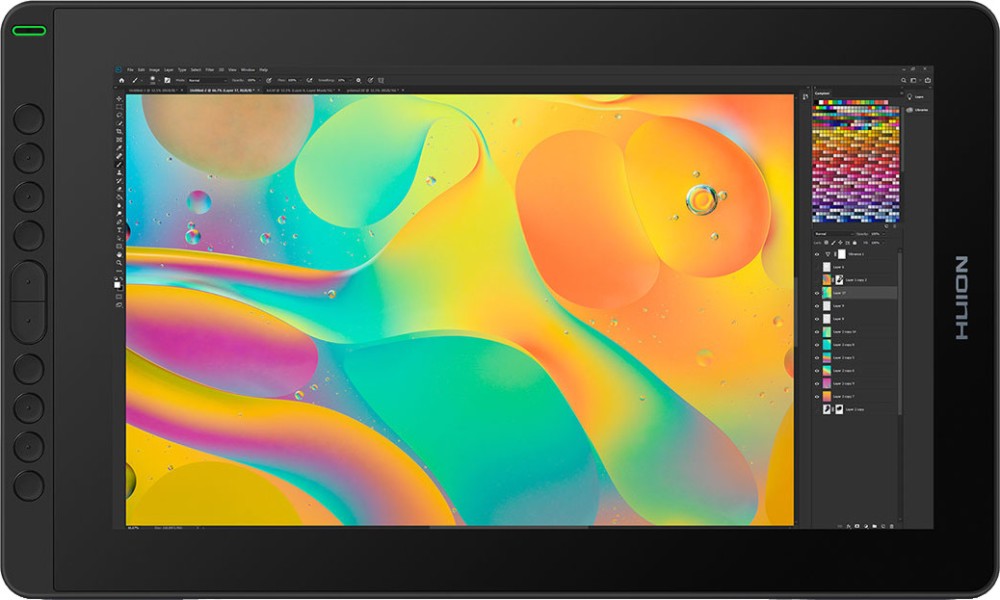This screenshot has width=1000, height=600.
Task: Switch to the Swatches panel tab
Action: coord(824,91)
